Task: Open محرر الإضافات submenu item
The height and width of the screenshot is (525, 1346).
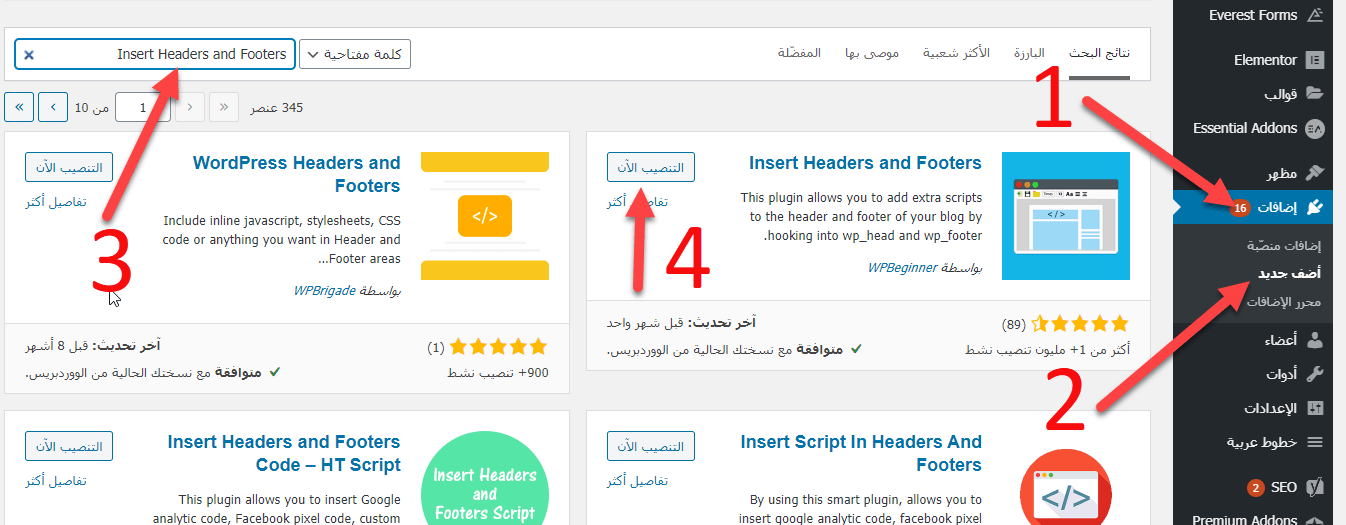Action: (x=1282, y=302)
